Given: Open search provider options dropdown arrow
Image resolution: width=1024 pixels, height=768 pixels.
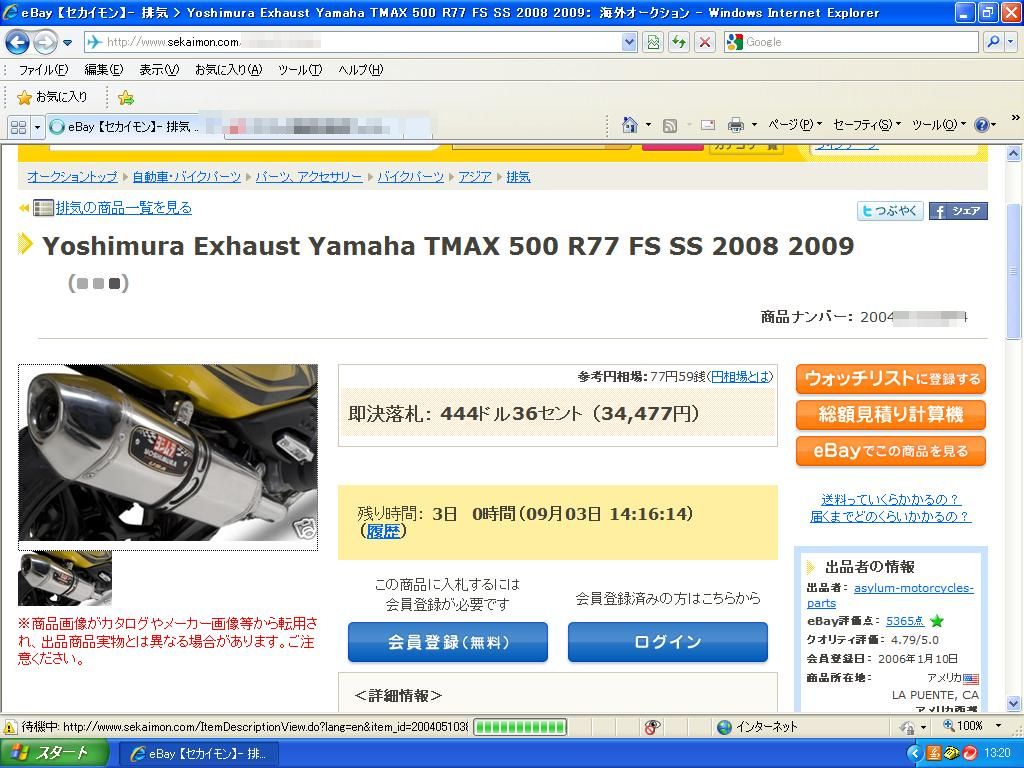Looking at the screenshot, I should pos(1010,42).
